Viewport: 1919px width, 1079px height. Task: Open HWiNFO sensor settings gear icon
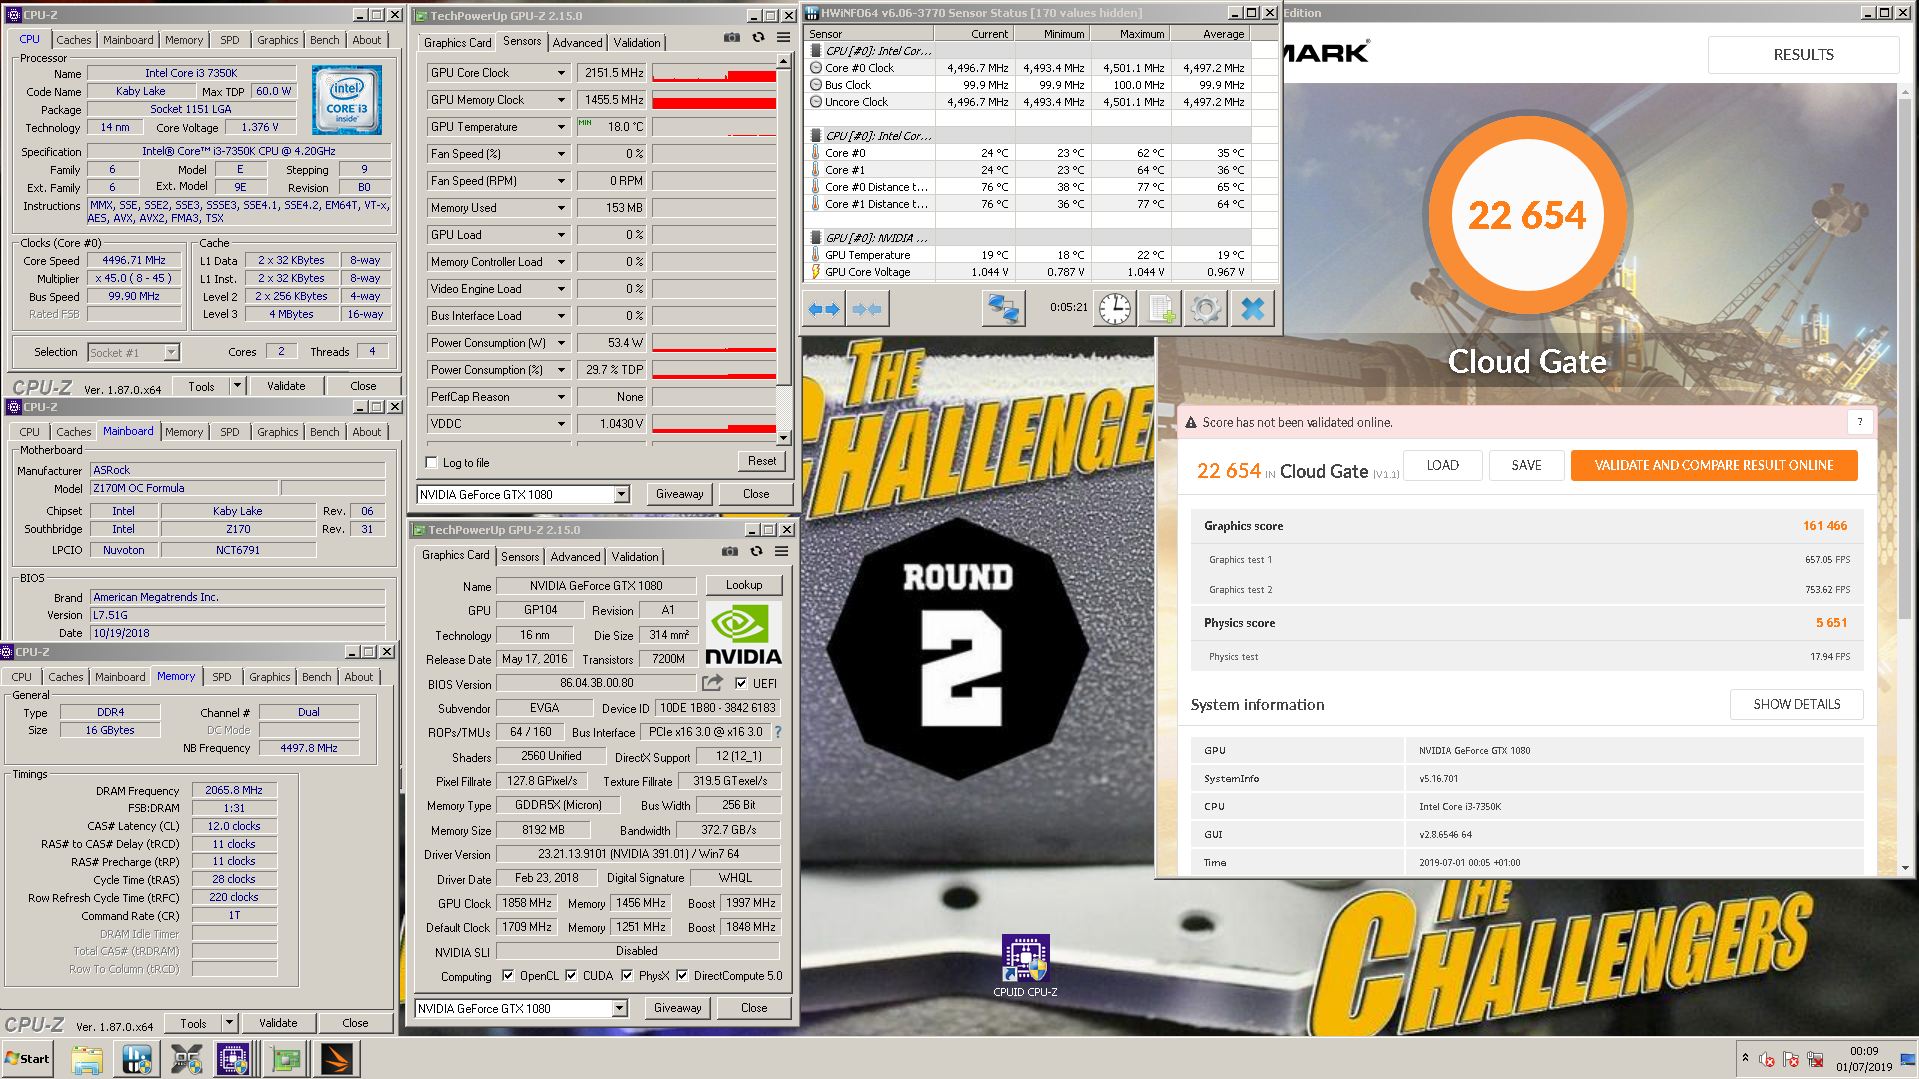point(1205,309)
